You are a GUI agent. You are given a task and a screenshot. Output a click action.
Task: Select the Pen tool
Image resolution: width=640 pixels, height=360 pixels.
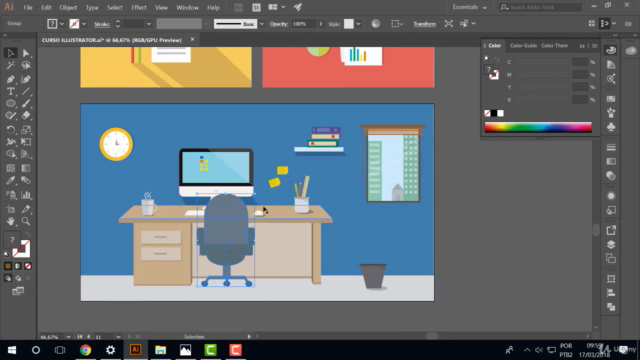pos(11,79)
